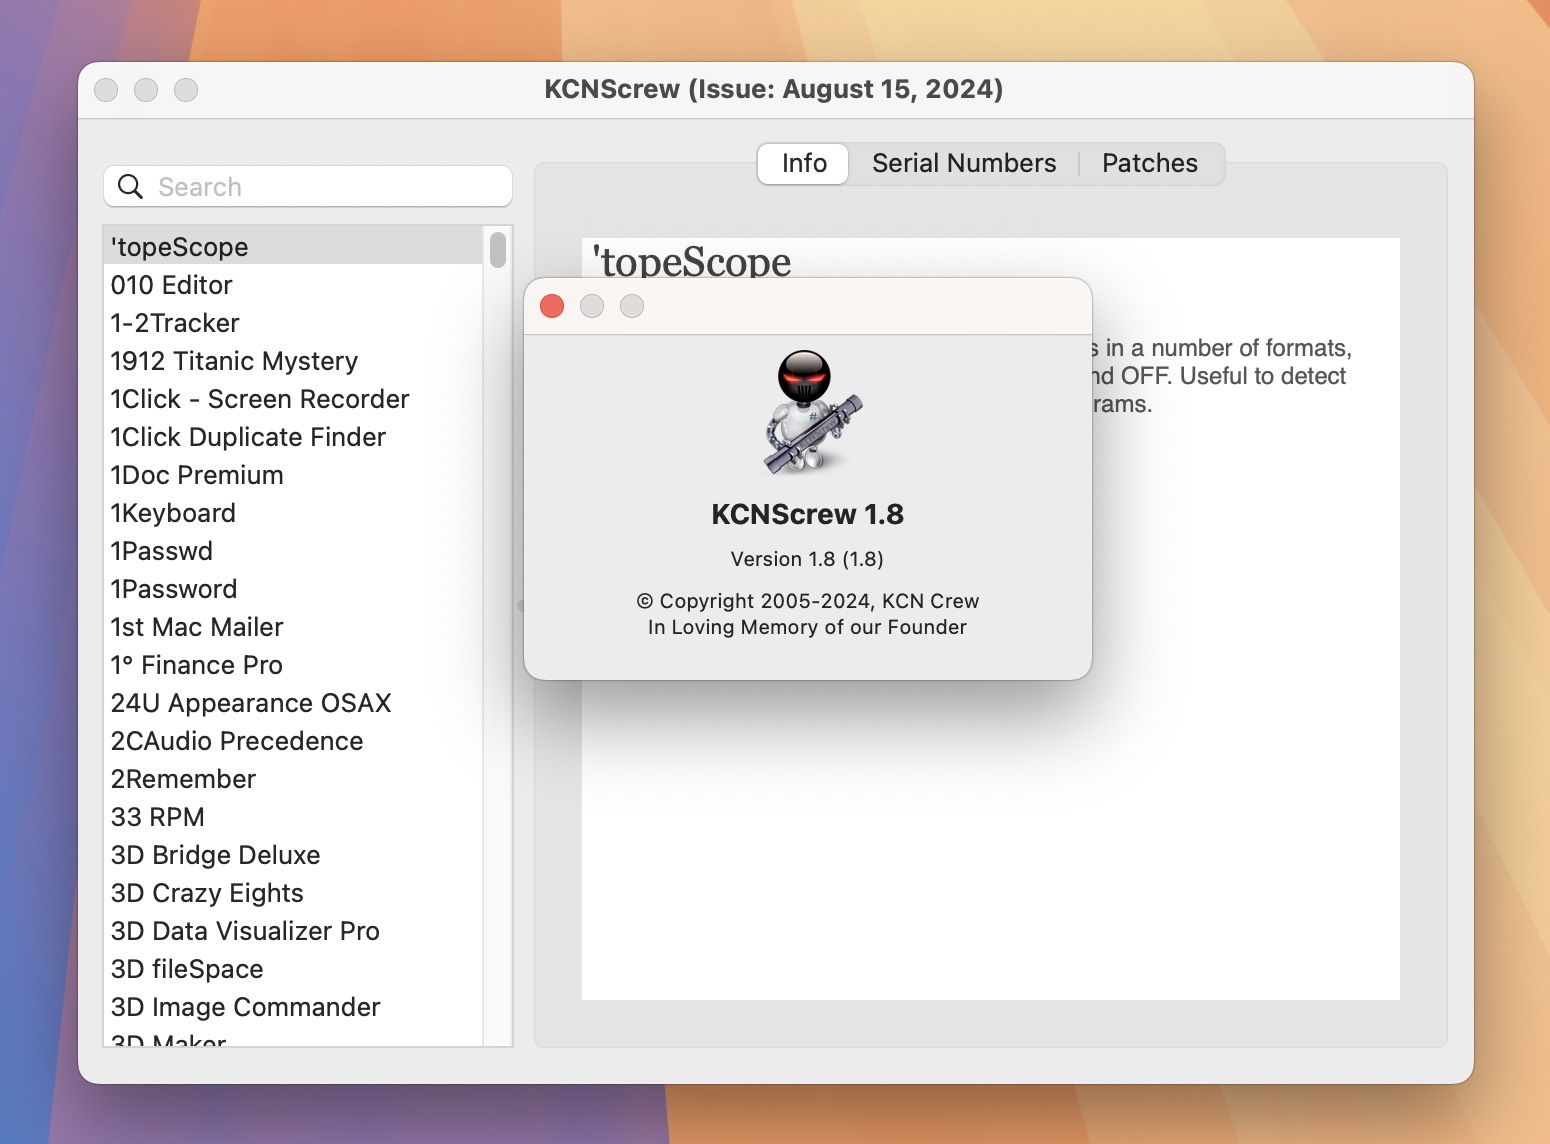The image size is (1550, 1144).
Task: Click the main window title KCNScrew Issue text
Action: 773,89
